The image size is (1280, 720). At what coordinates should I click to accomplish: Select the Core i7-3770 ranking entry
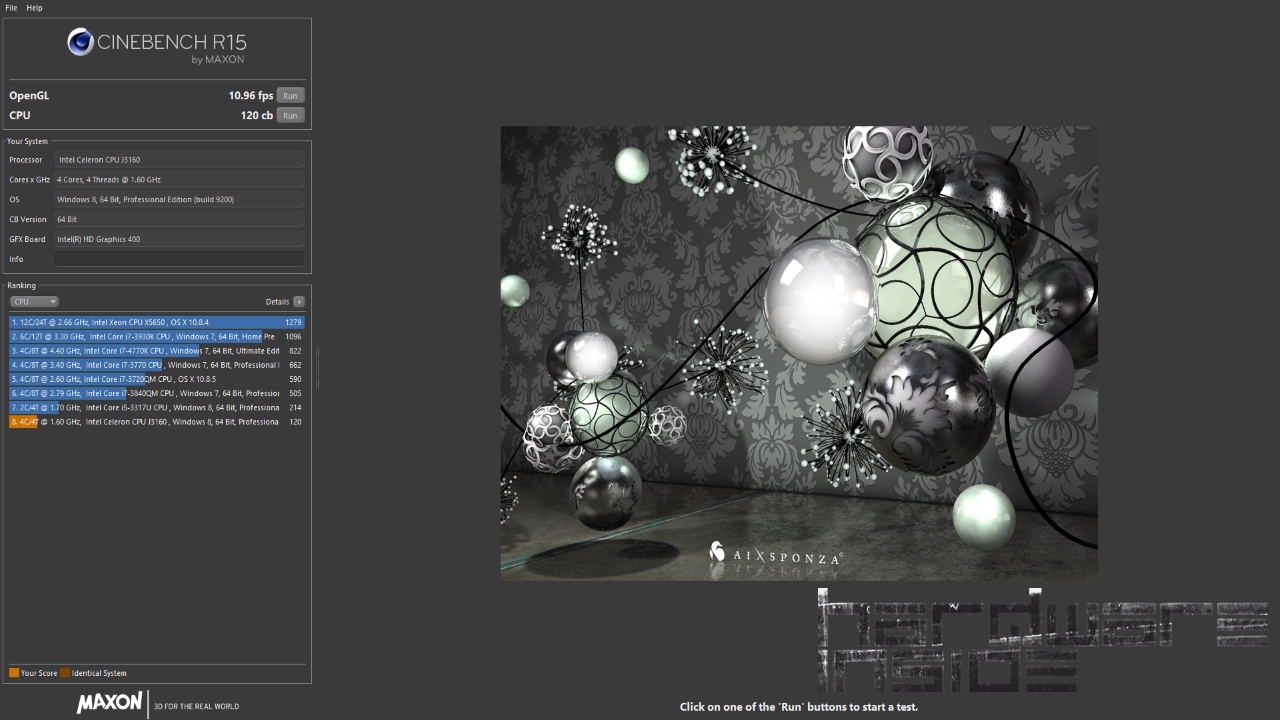pyautogui.click(x=157, y=365)
